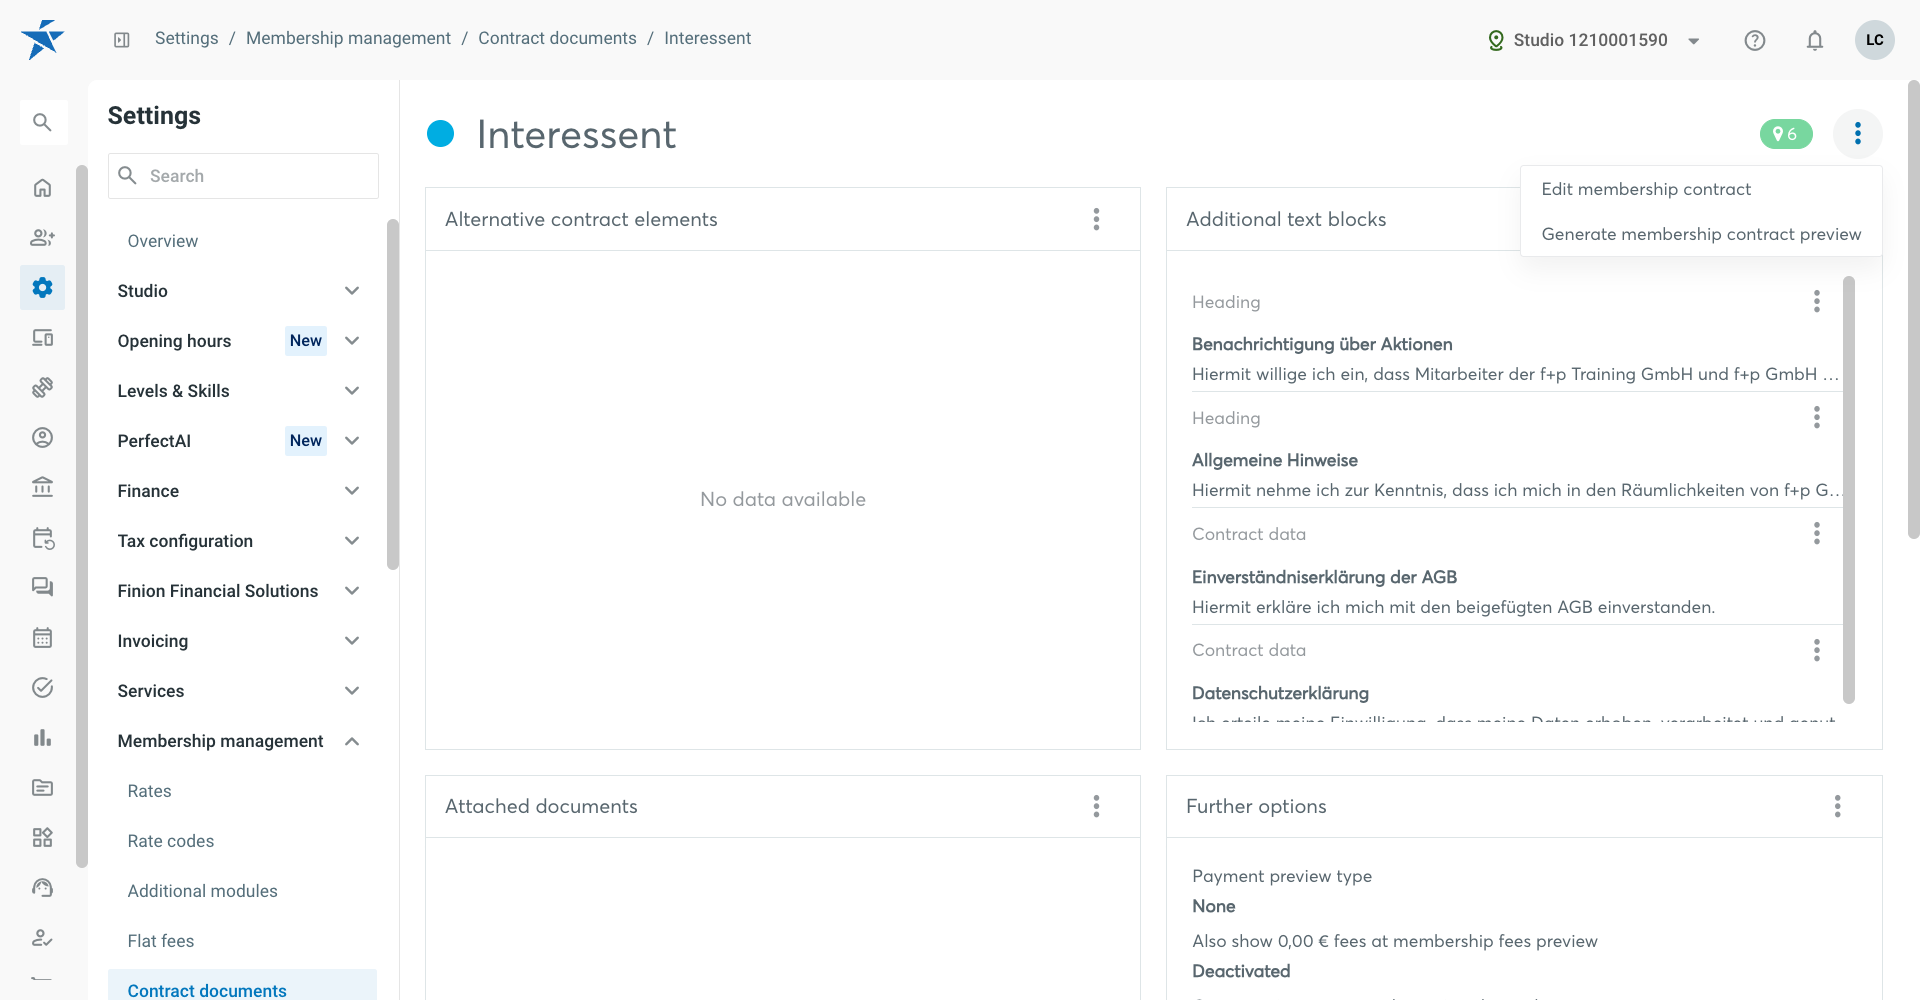
Task: Toggle the sidebar panel icon near breadcrumbs
Action: pos(122,40)
